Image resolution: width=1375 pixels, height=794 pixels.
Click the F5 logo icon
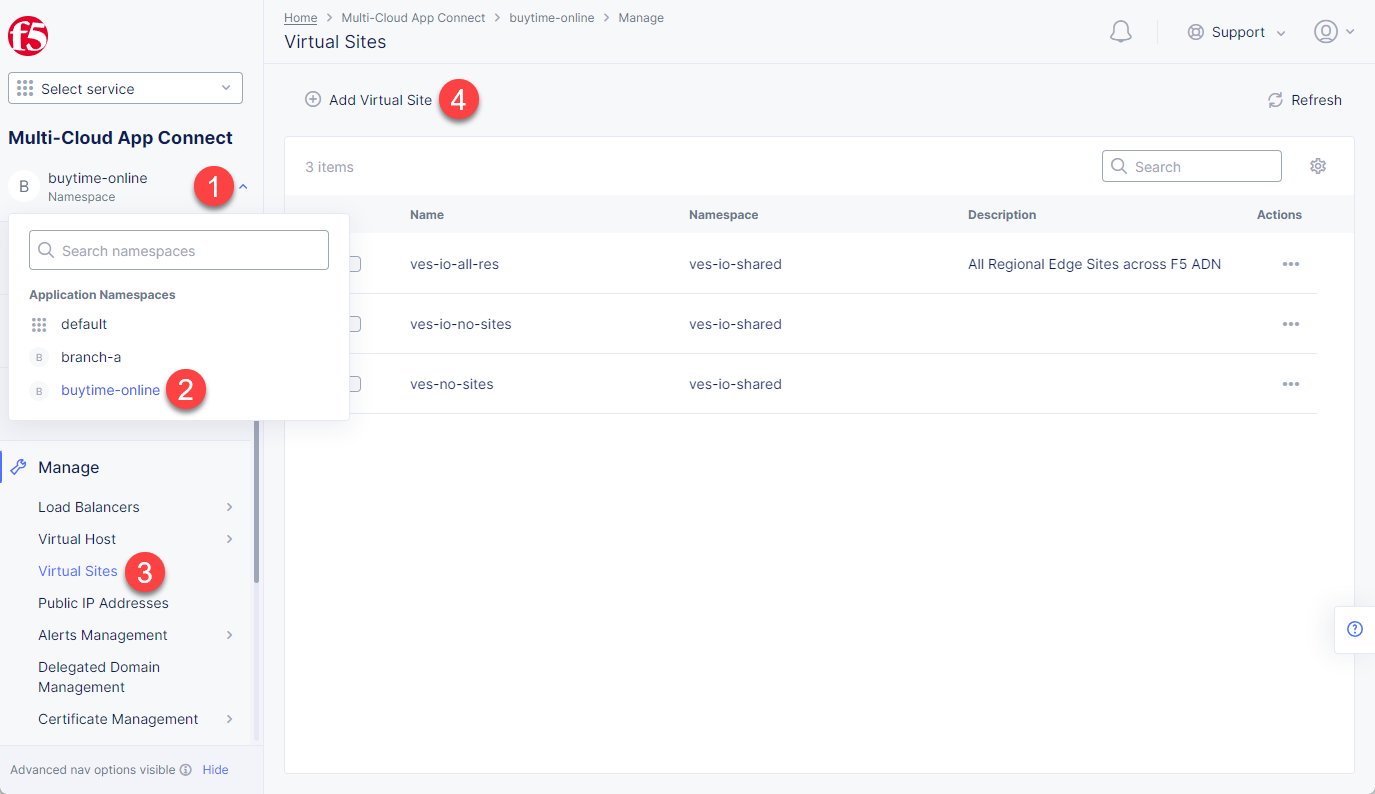coord(28,36)
